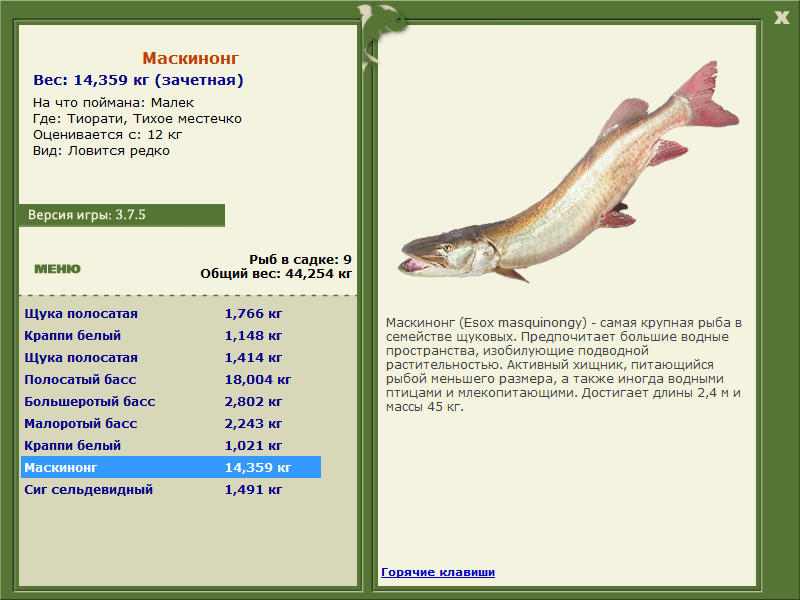This screenshot has height=600, width=800.
Task: Click the muskellunge fish picture
Action: pos(568,172)
